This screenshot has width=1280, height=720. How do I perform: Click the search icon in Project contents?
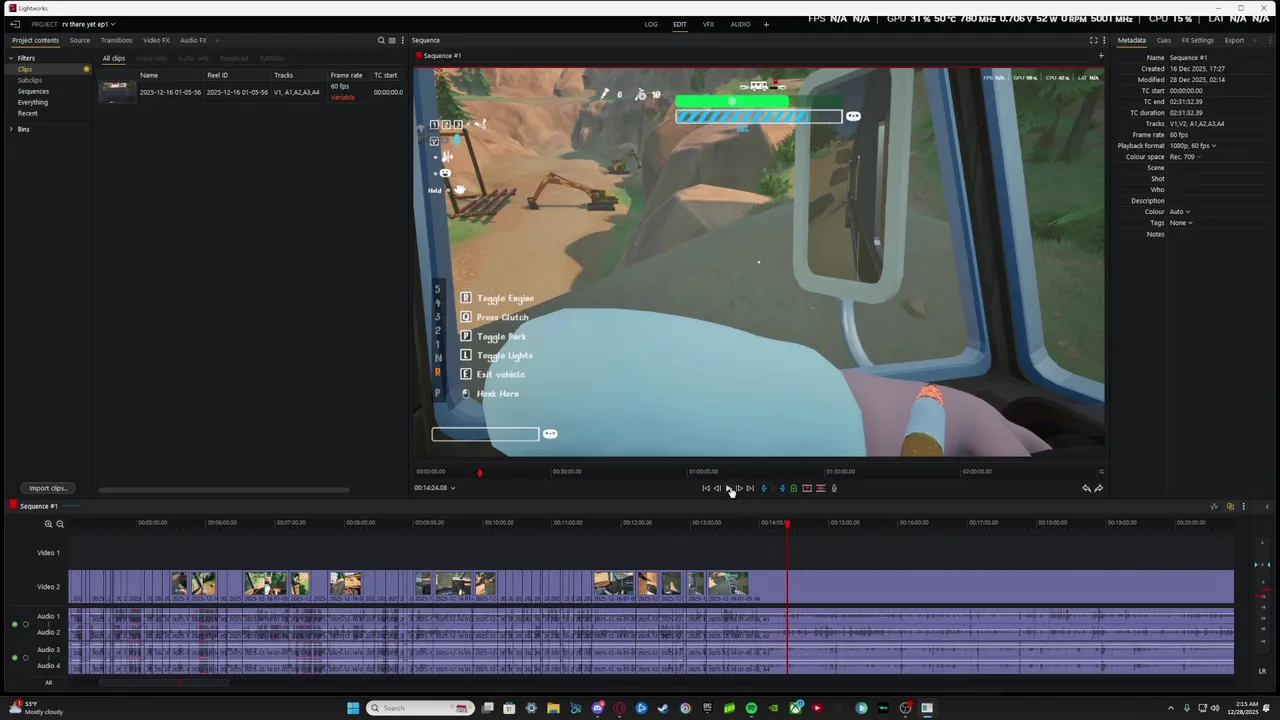click(381, 40)
